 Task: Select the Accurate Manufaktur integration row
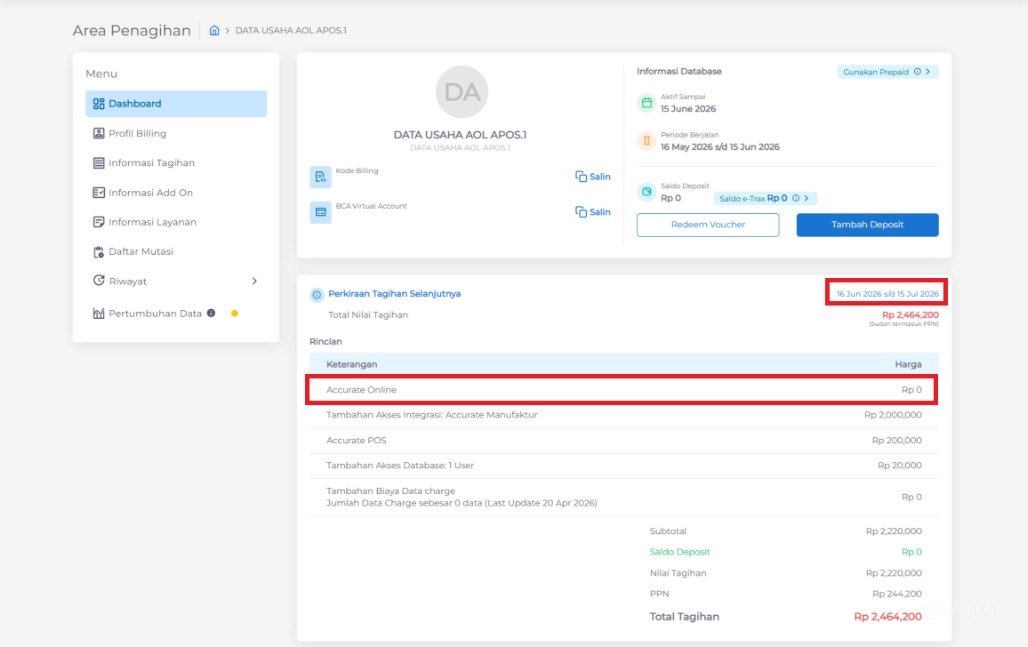click(623, 415)
